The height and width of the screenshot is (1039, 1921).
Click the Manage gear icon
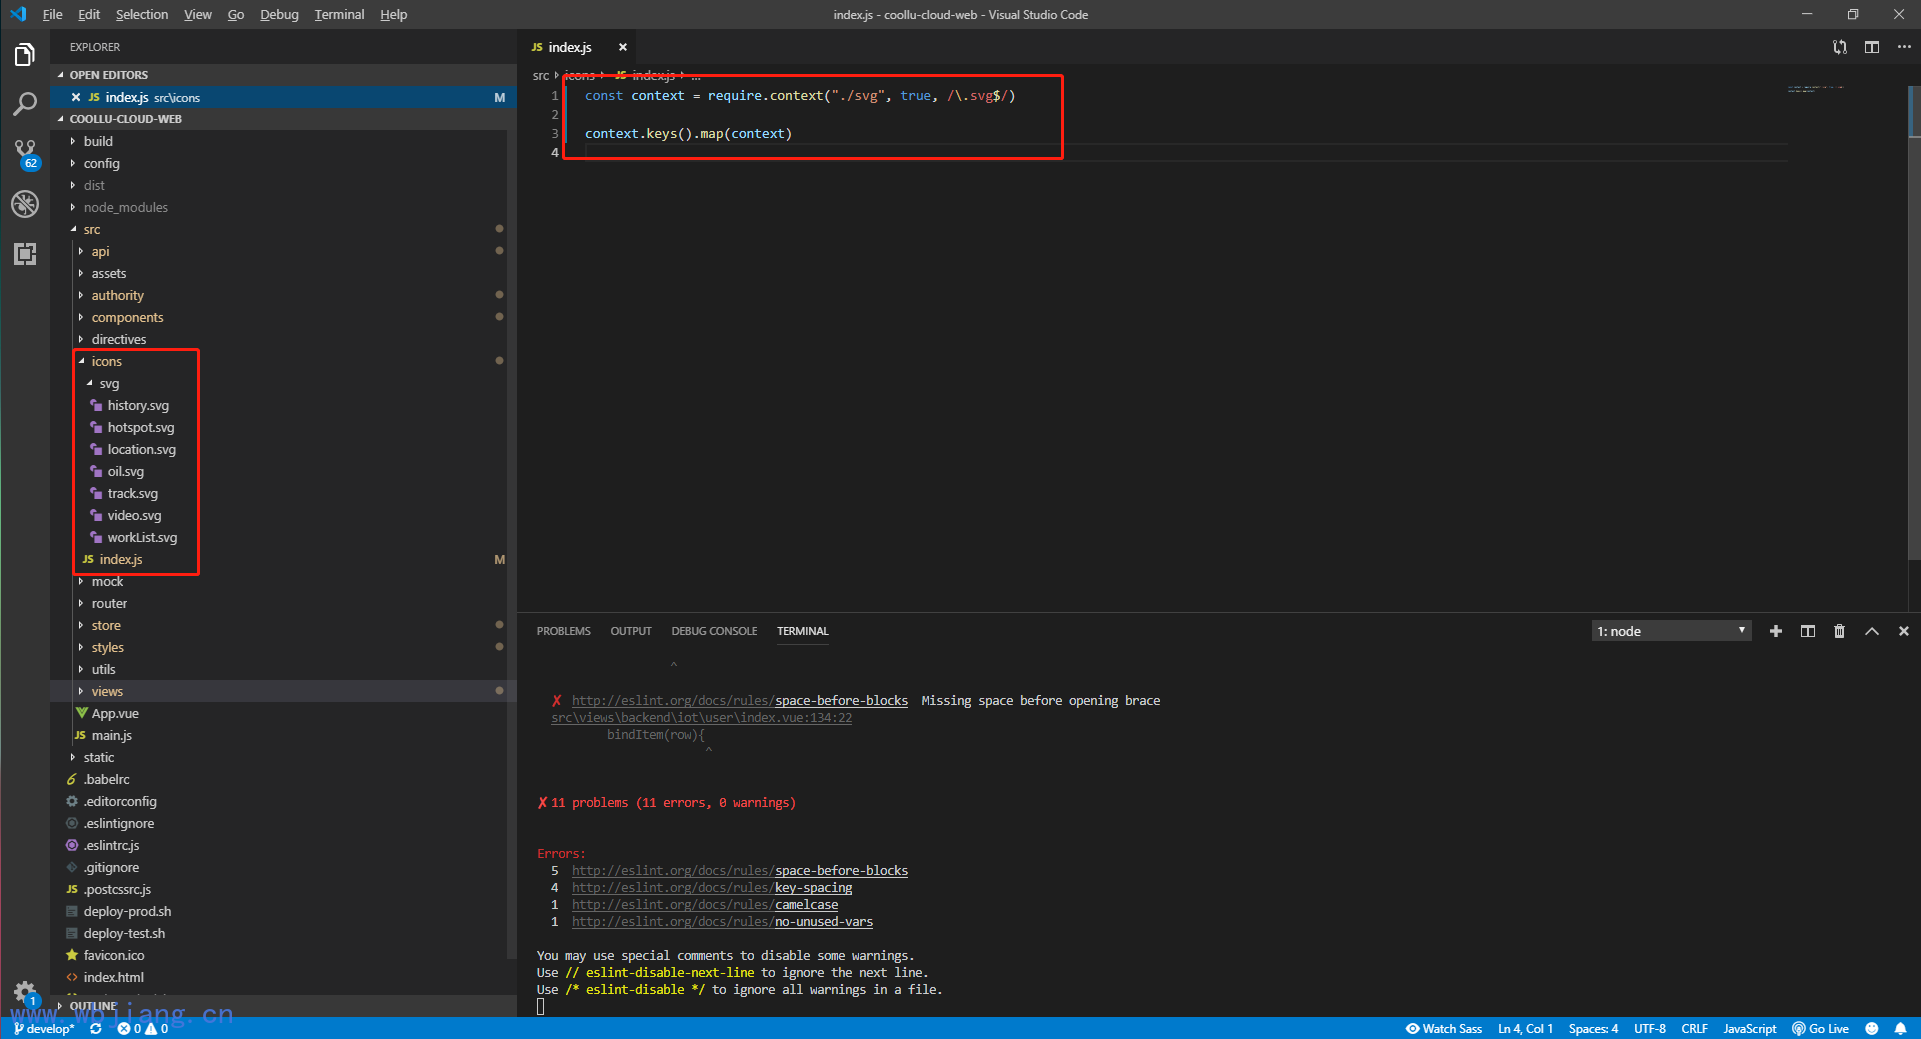coord(25,991)
